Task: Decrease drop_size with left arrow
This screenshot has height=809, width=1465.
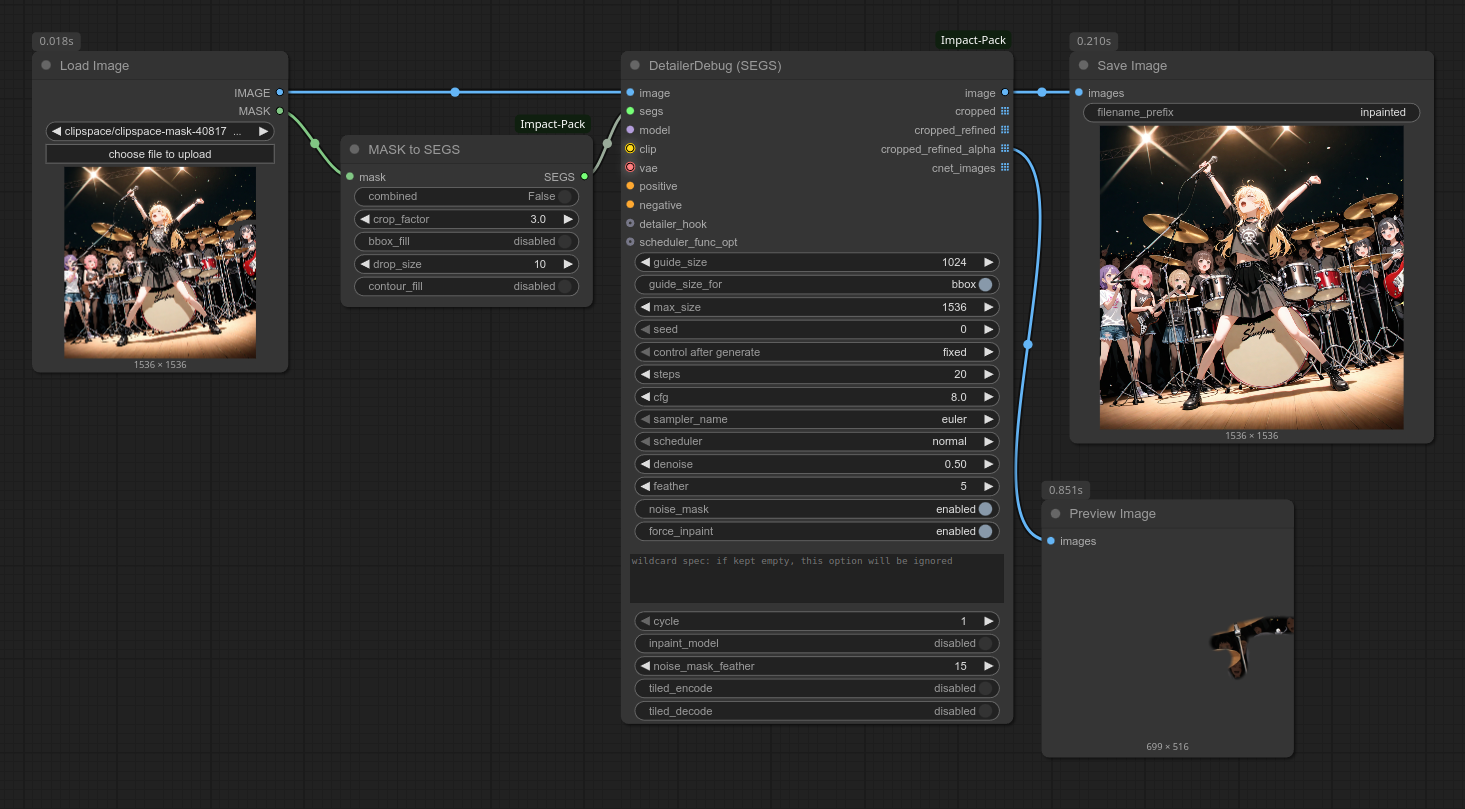Action: pyautogui.click(x=365, y=264)
